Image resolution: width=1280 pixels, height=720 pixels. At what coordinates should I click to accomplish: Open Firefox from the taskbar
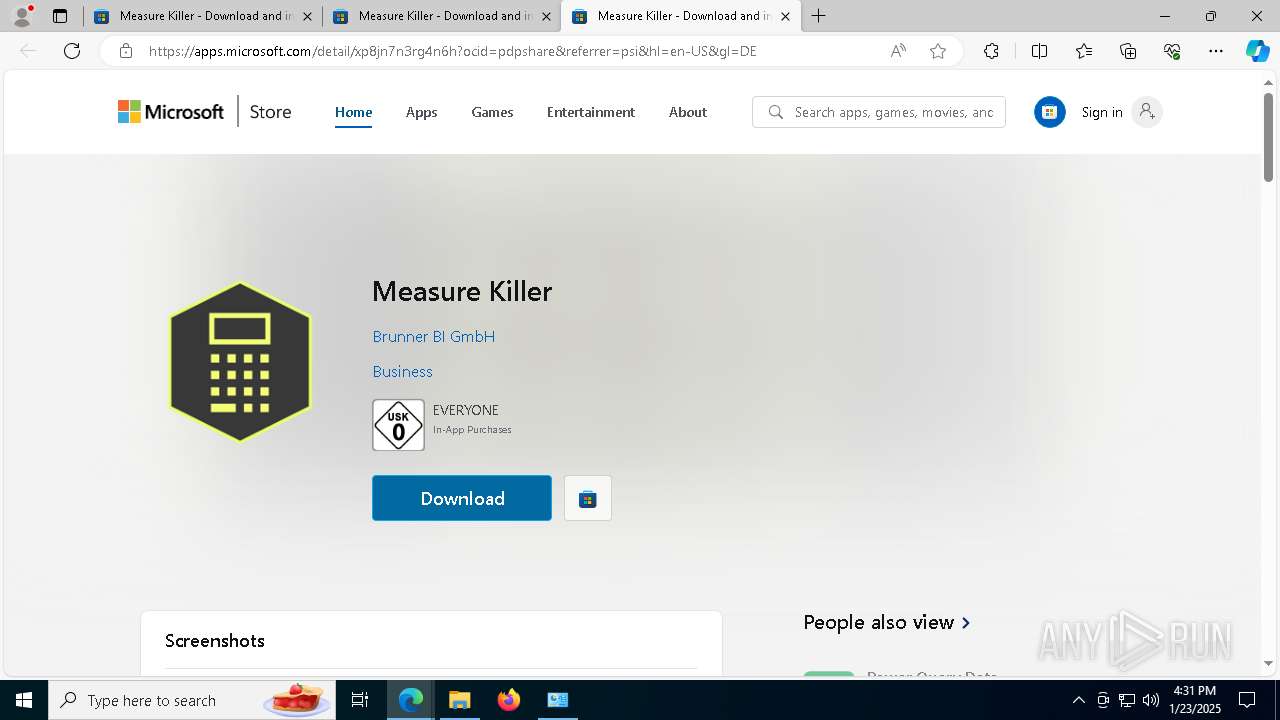[x=509, y=700]
